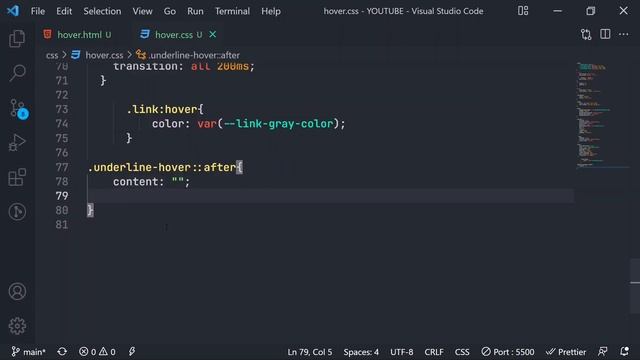
Task: Click the content: ""; declaration
Action: [x=151, y=182]
